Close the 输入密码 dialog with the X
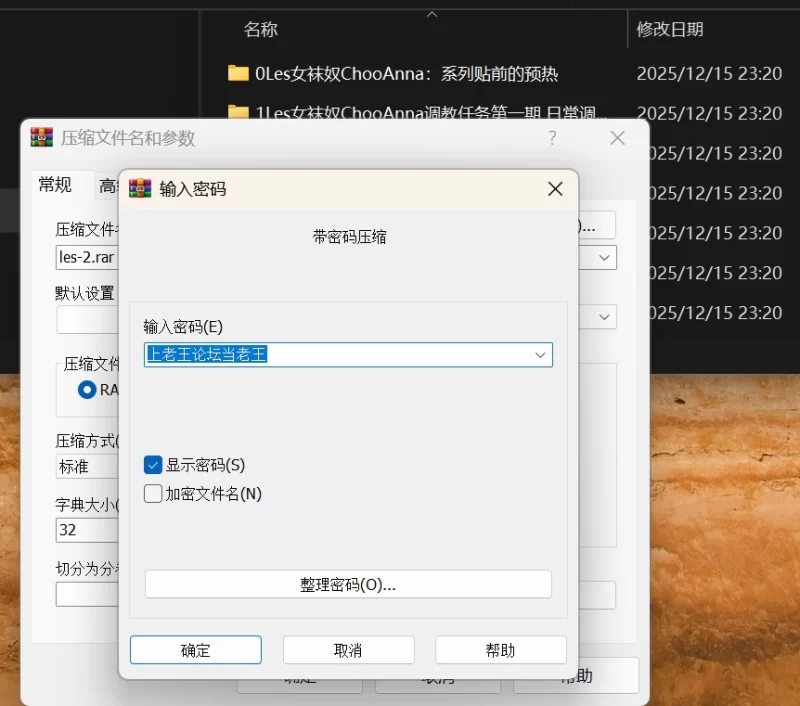The image size is (800, 706). pos(555,189)
